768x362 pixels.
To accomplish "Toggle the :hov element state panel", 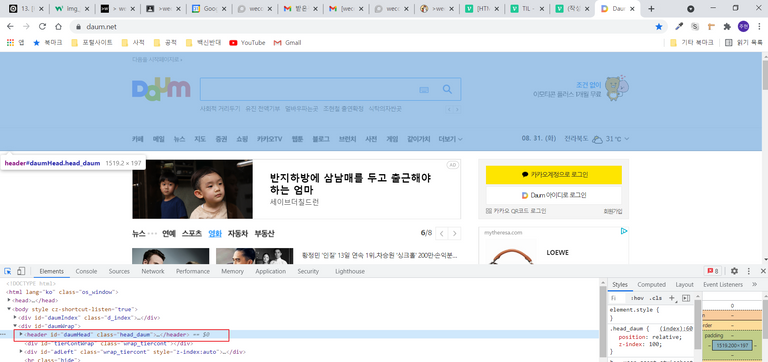I will tap(637, 298).
